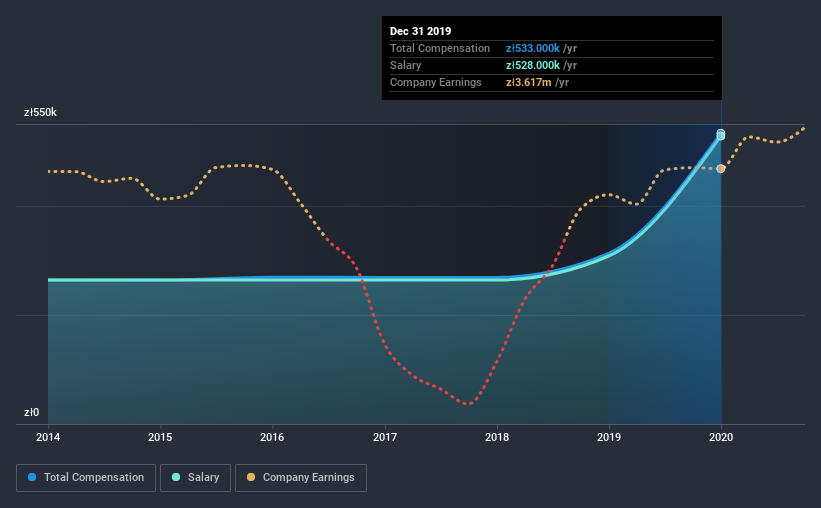Screen dimensions: 821x508
Task: Click the Total Compensation label in the tooltip
Action: click(440, 48)
